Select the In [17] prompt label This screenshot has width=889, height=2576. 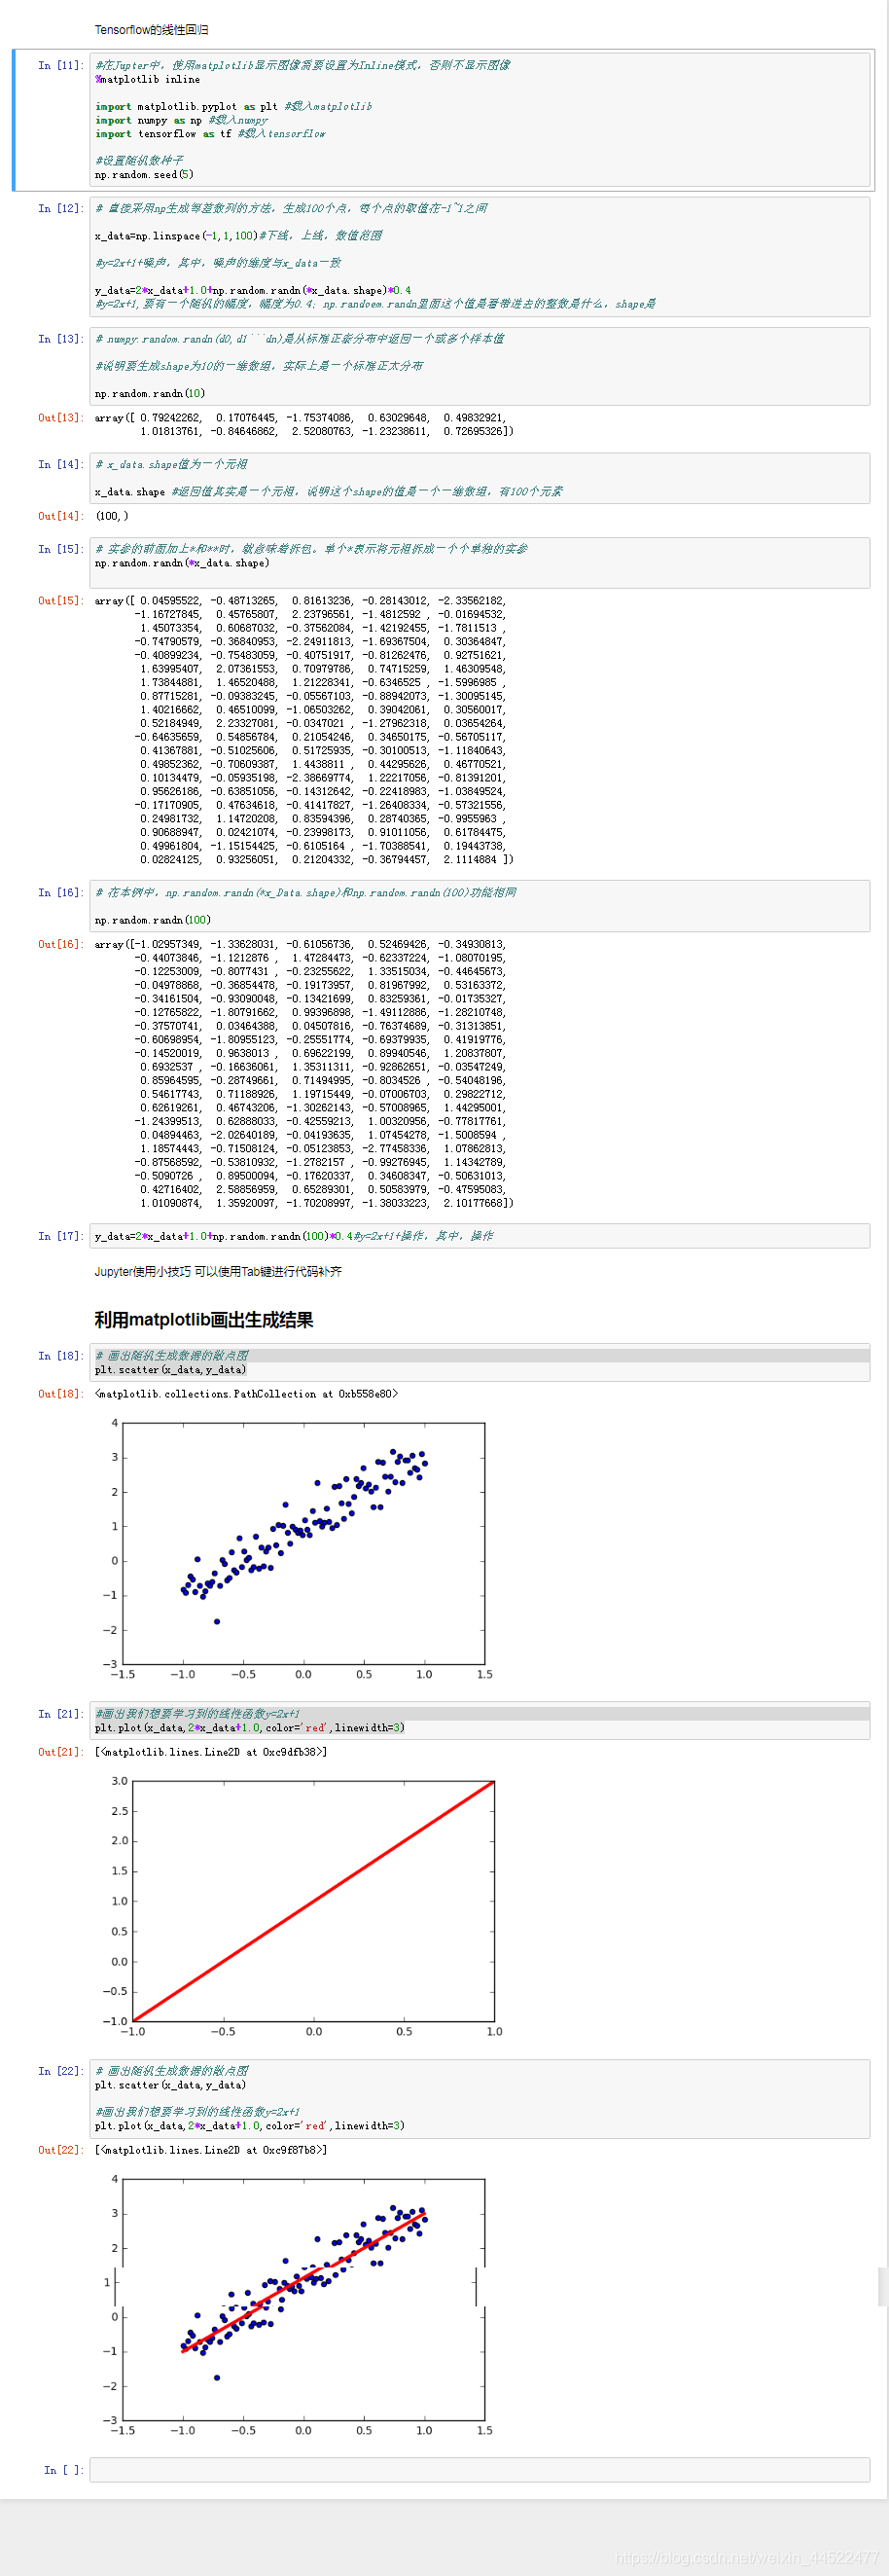pyautogui.click(x=60, y=1236)
